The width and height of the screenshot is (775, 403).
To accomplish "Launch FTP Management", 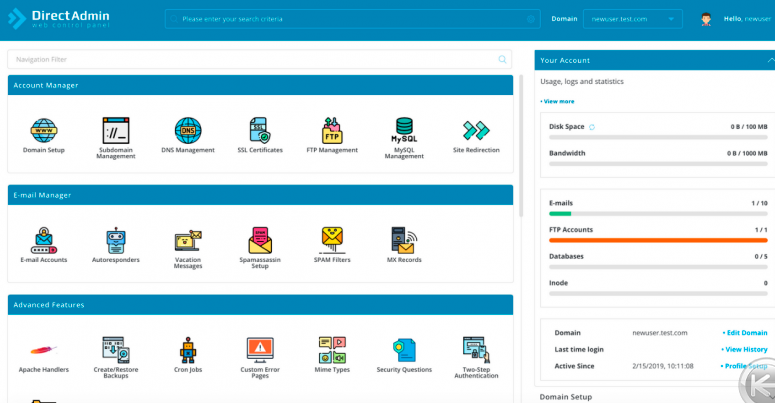I will point(332,131).
